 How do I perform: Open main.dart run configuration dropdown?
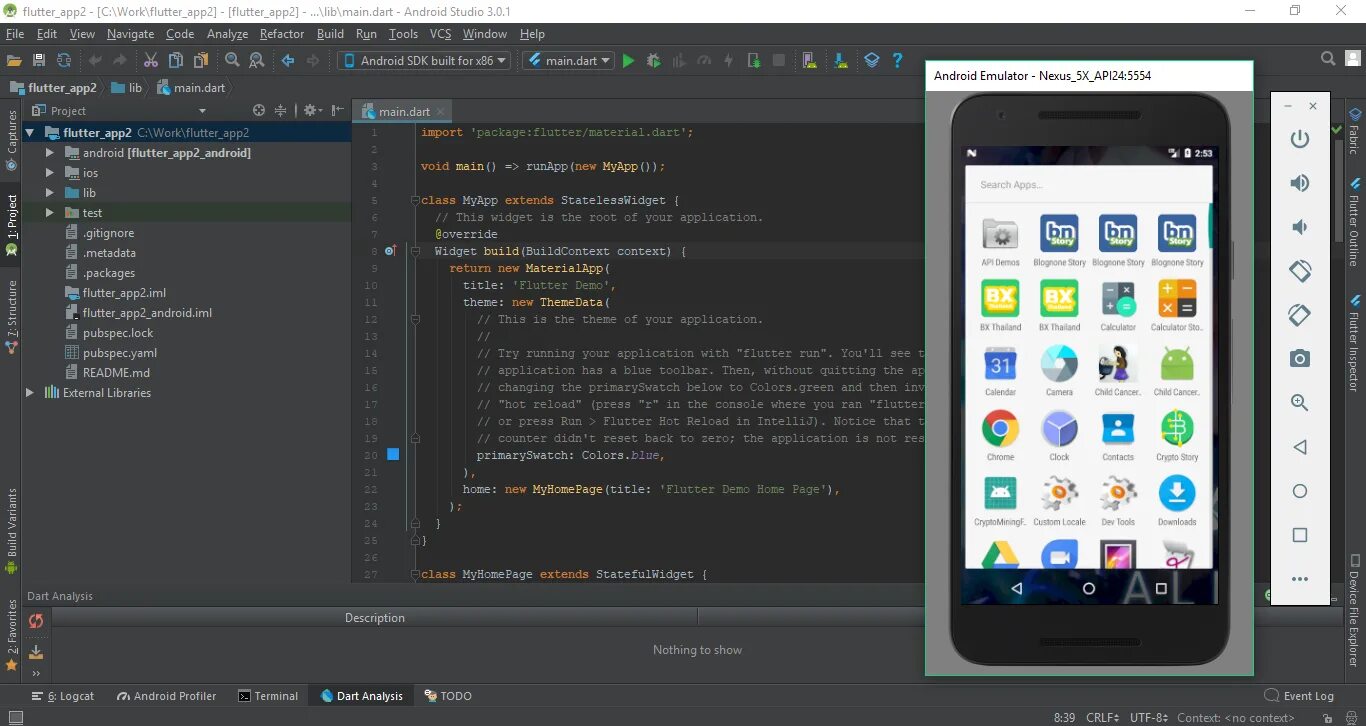click(566, 61)
